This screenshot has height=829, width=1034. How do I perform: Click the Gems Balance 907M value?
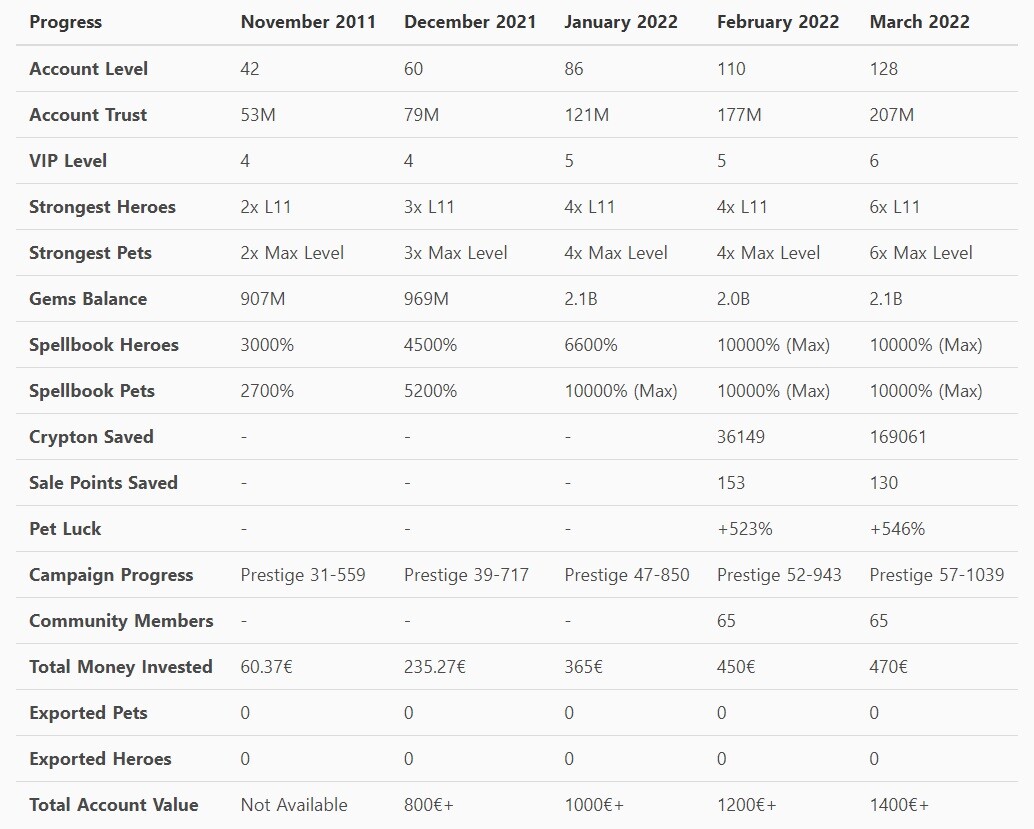coord(262,299)
